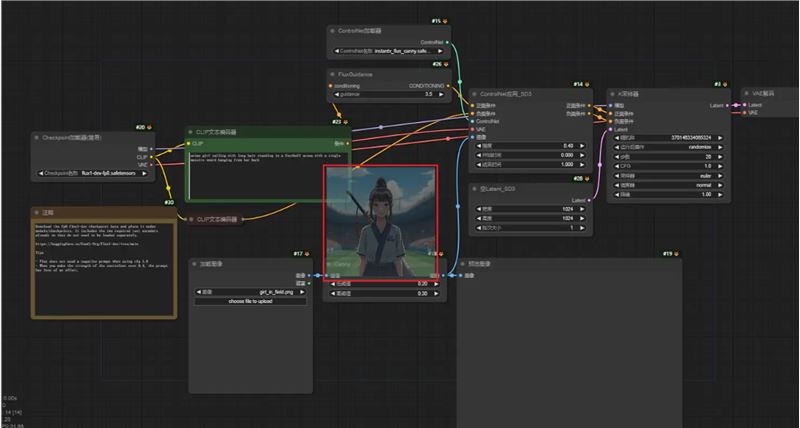
Task: Open the ControlNet name combo instantx_flux_canny
Action: click(x=389, y=52)
